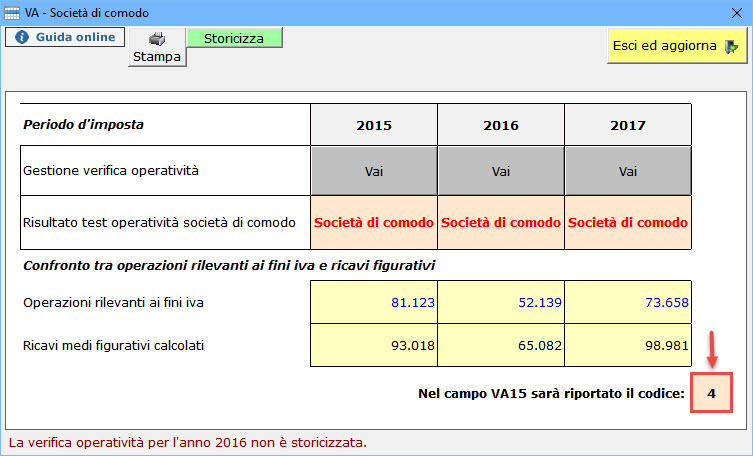This screenshot has height=456, width=753.
Task: Click the Periodo d'imposta label
Action: (84, 125)
